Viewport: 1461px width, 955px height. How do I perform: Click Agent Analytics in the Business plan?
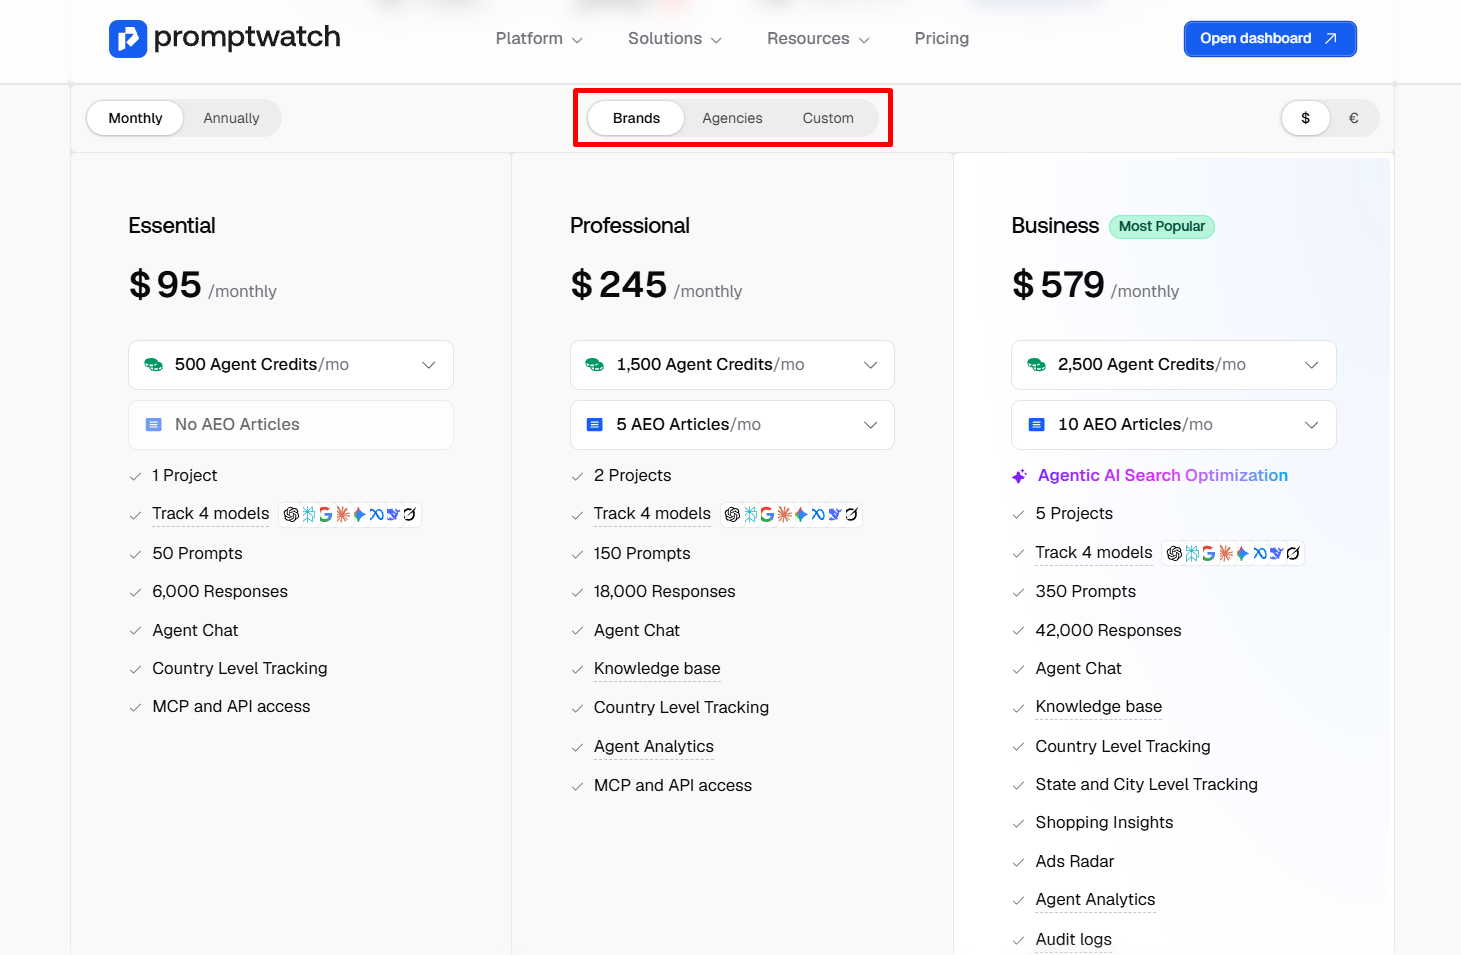tap(1095, 900)
